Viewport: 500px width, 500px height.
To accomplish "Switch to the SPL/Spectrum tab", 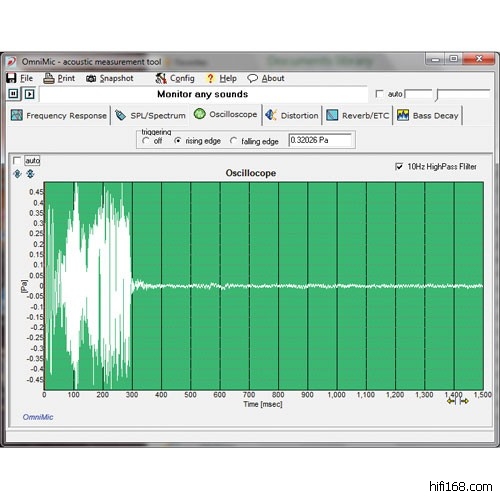I will tap(150, 115).
